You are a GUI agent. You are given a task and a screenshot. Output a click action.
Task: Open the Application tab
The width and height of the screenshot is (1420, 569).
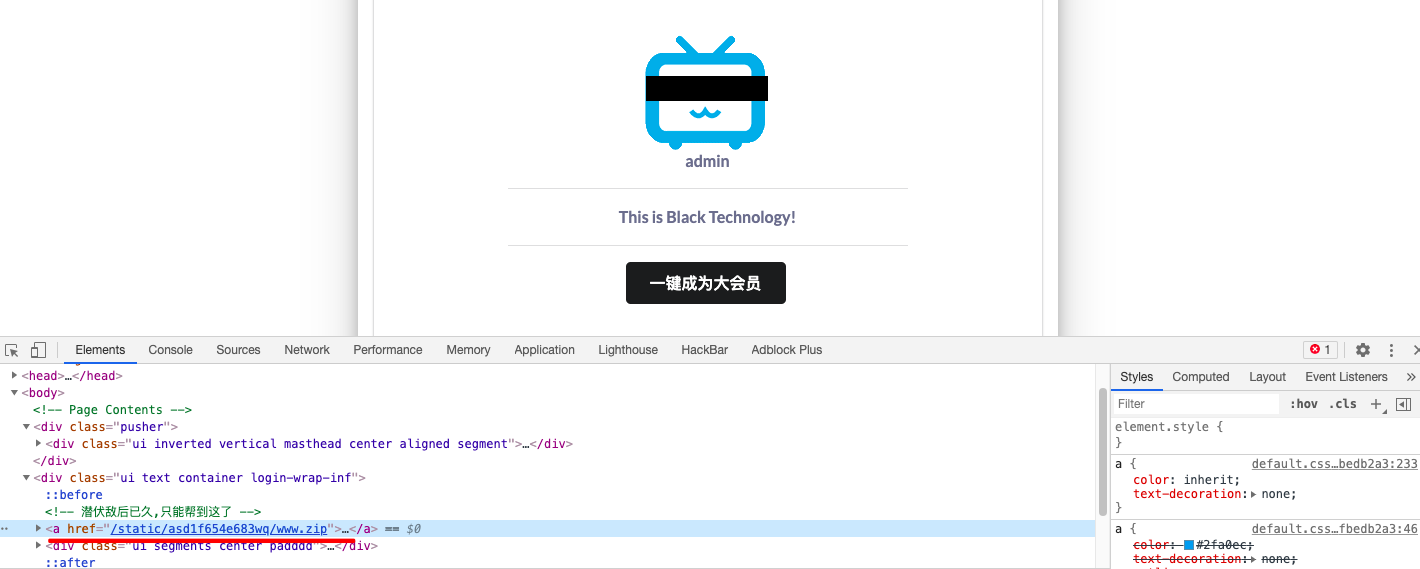point(544,350)
